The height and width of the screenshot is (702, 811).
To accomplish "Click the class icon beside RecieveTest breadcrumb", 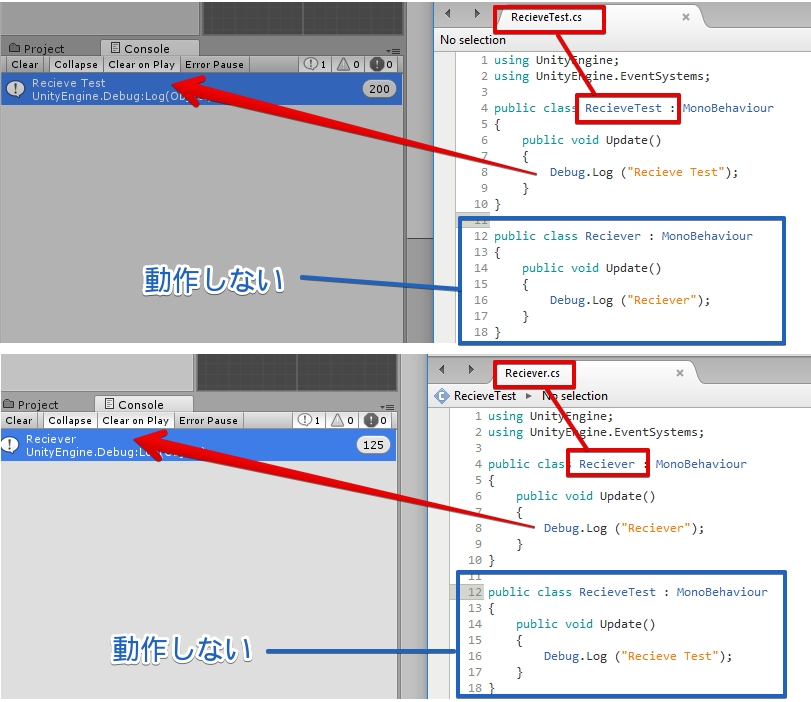I will pyautogui.click(x=441, y=396).
